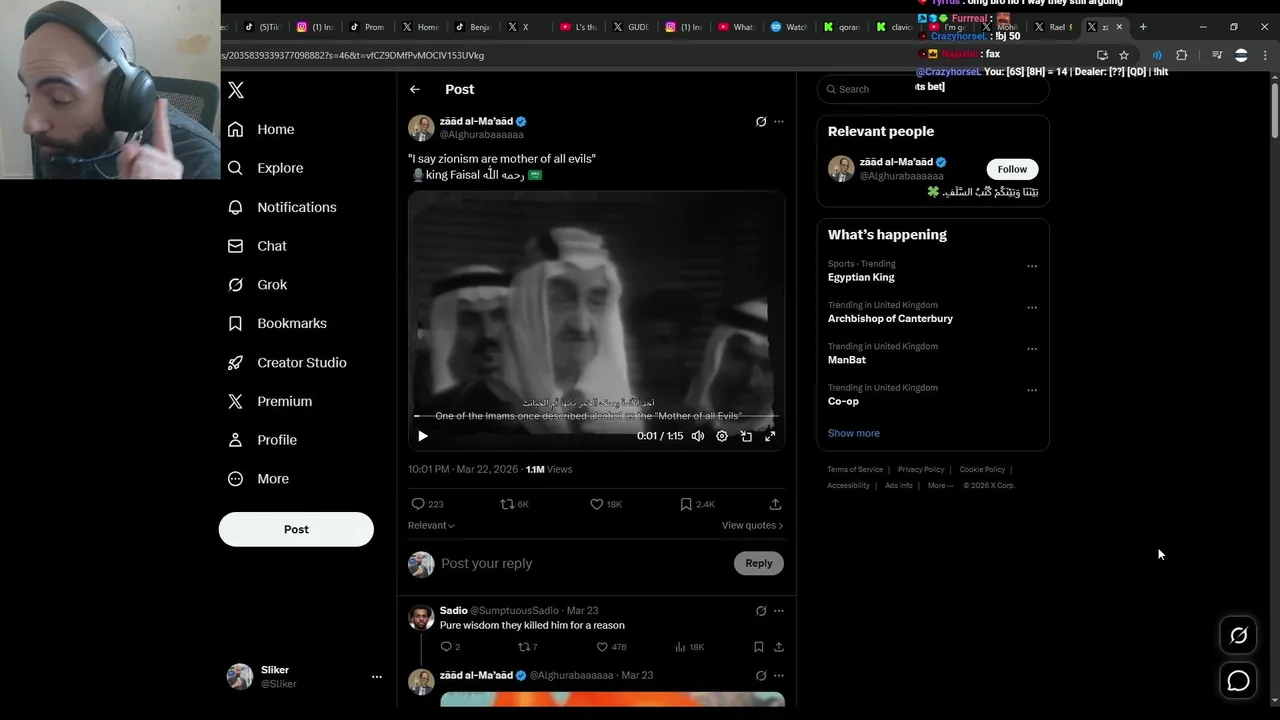Open View quotes link
Screen dimensions: 1280x720
click(752, 525)
